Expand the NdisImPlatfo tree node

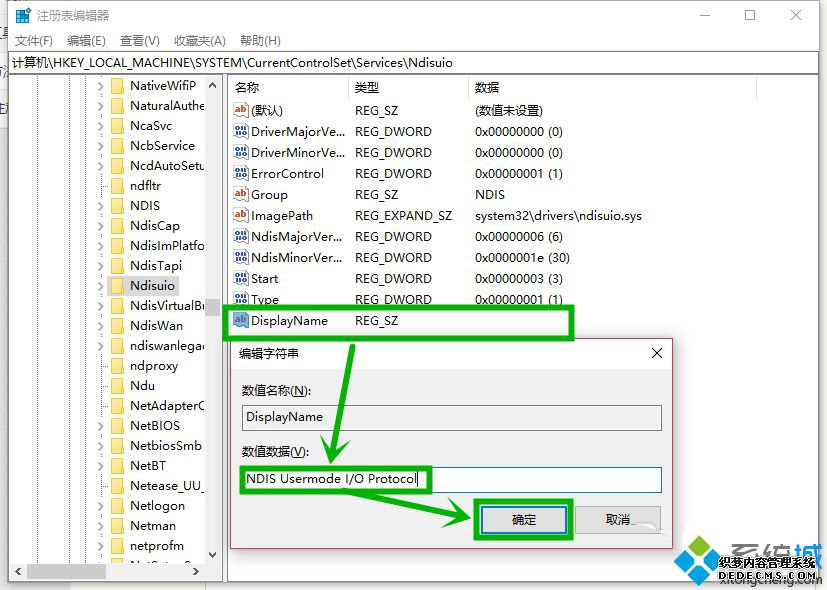pos(100,246)
